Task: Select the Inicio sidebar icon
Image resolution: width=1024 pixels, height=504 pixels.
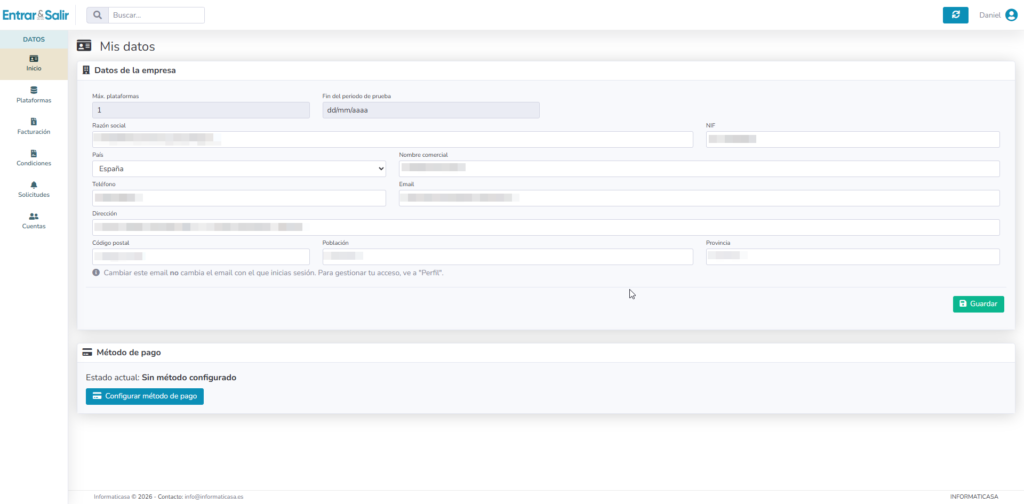Action: coord(34,58)
